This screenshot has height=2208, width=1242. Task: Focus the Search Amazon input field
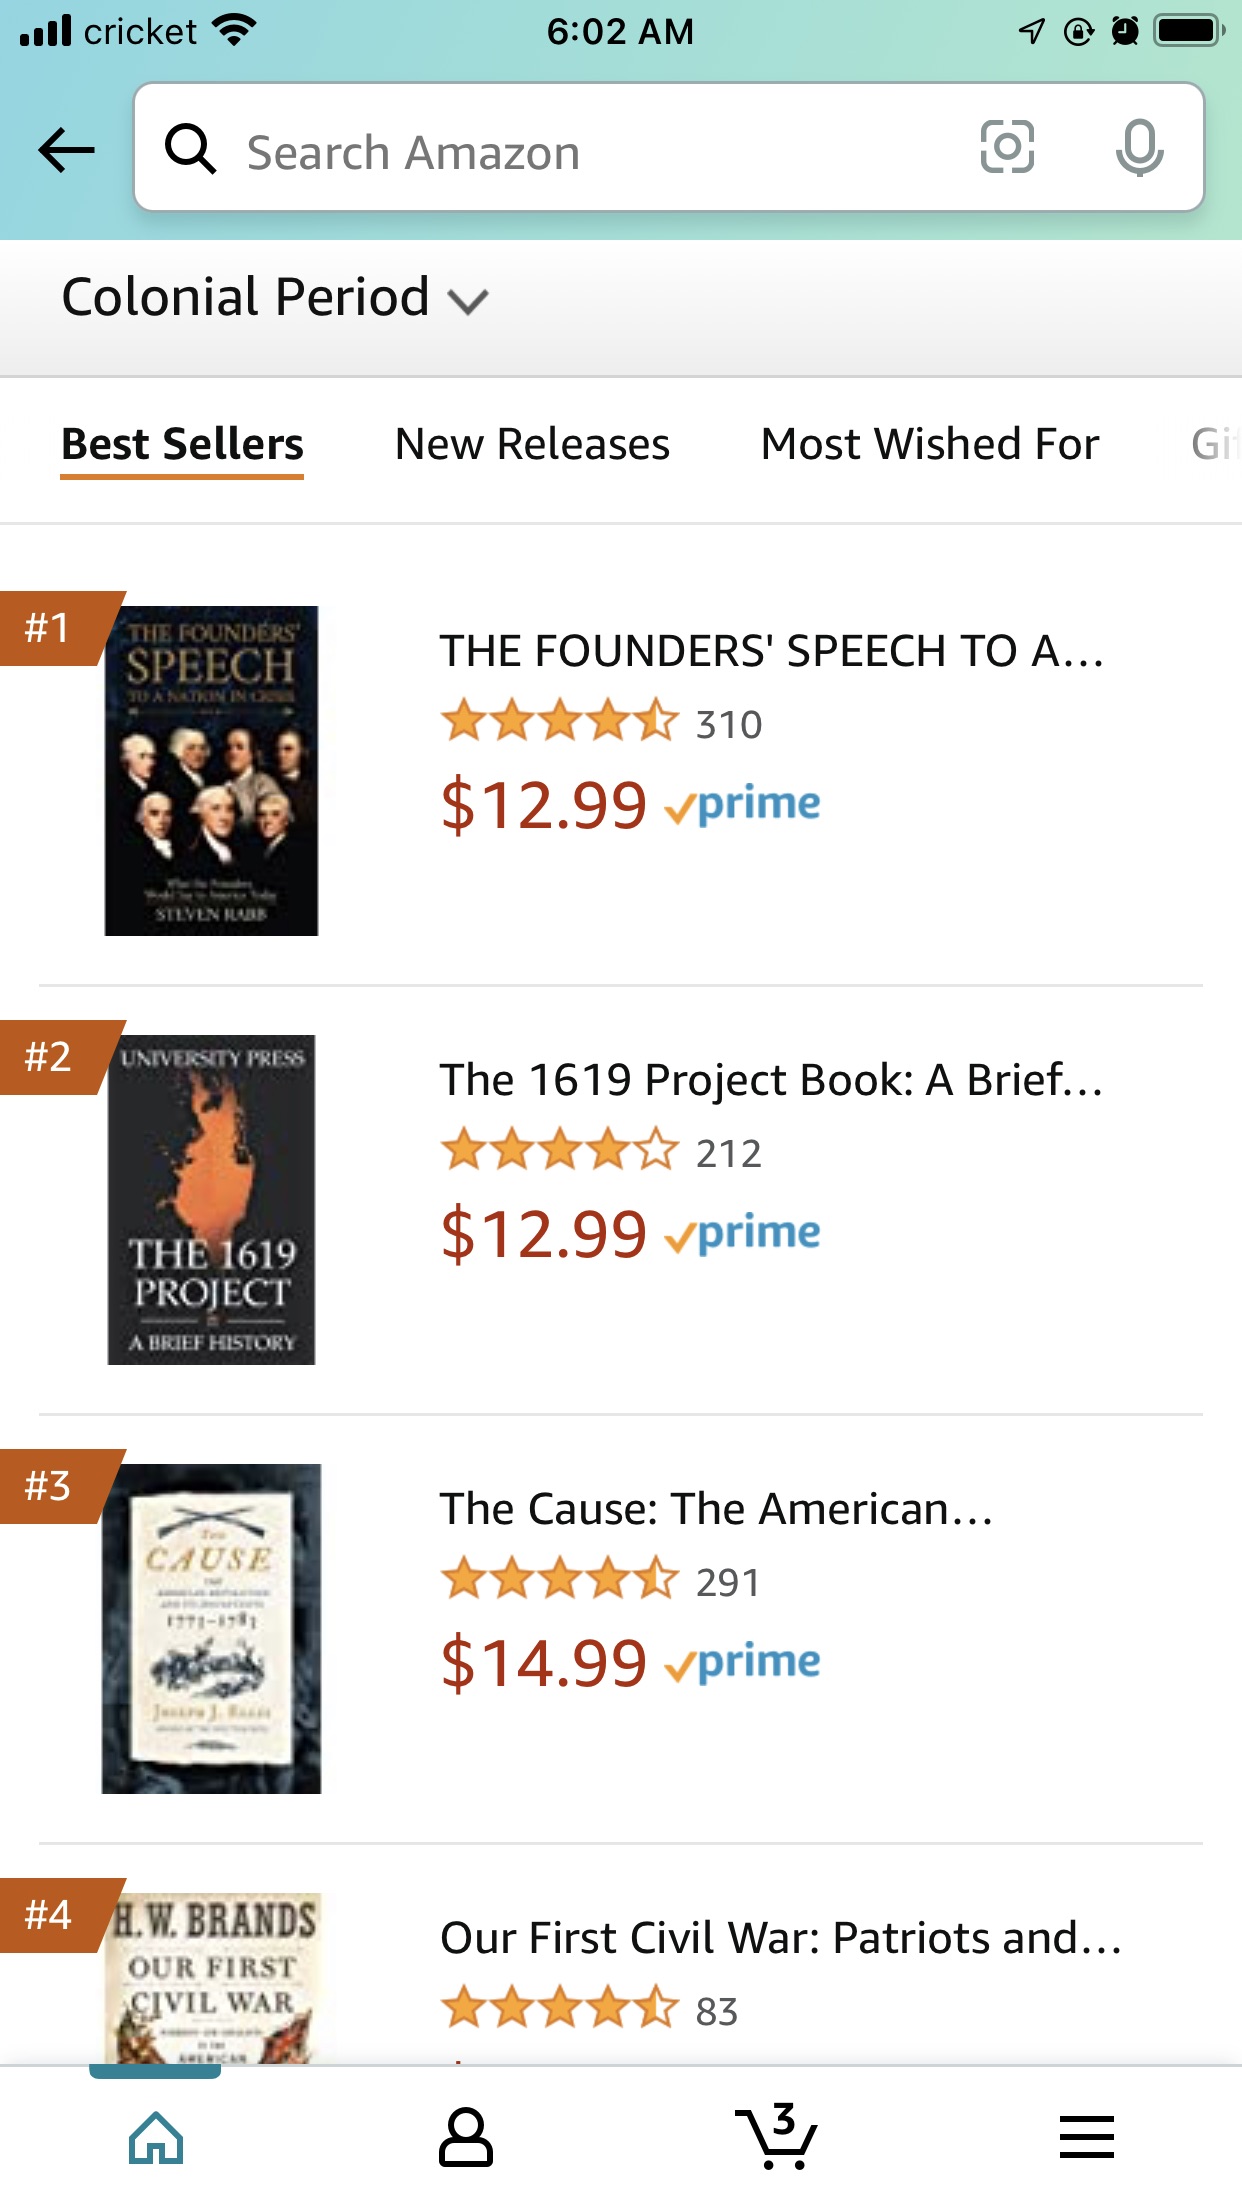click(600, 152)
